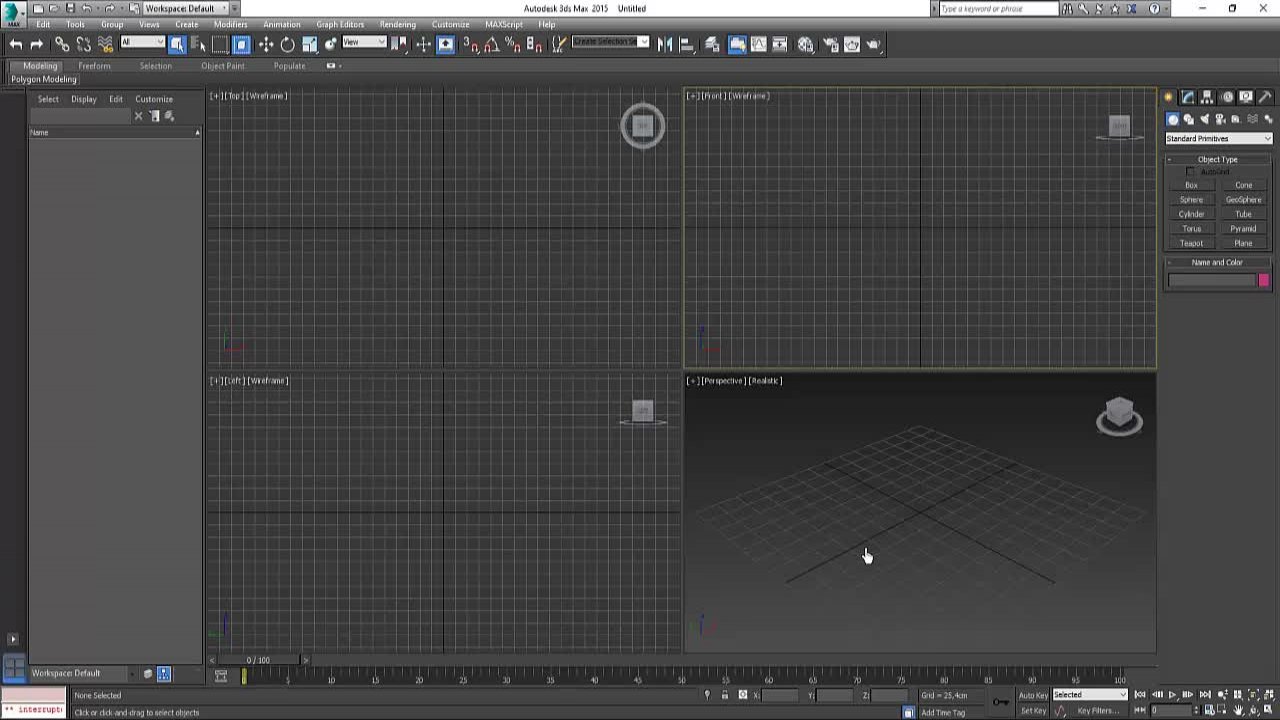Image resolution: width=1280 pixels, height=720 pixels.
Task: Click the object name input field
Action: tap(1211, 280)
